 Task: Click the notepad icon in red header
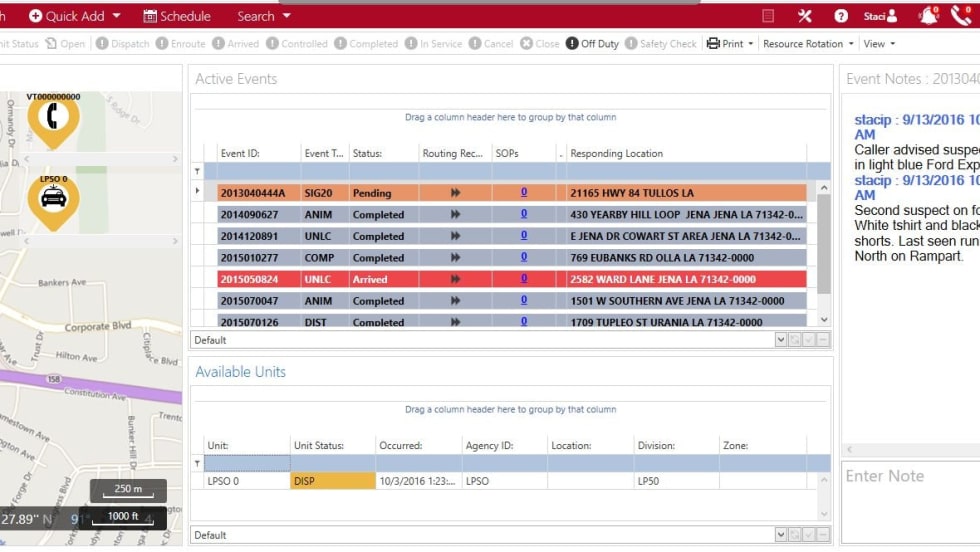[x=768, y=16]
